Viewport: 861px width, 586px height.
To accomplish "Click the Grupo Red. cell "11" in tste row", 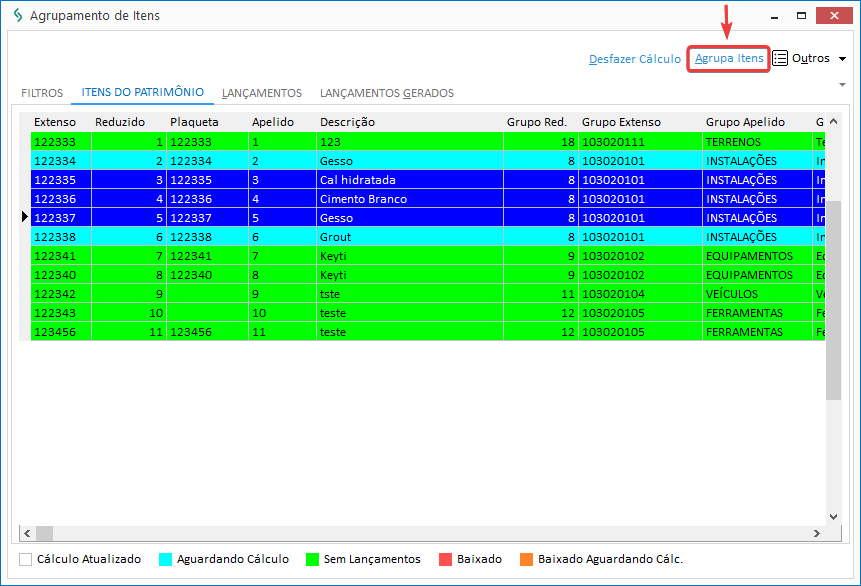I will pos(541,294).
